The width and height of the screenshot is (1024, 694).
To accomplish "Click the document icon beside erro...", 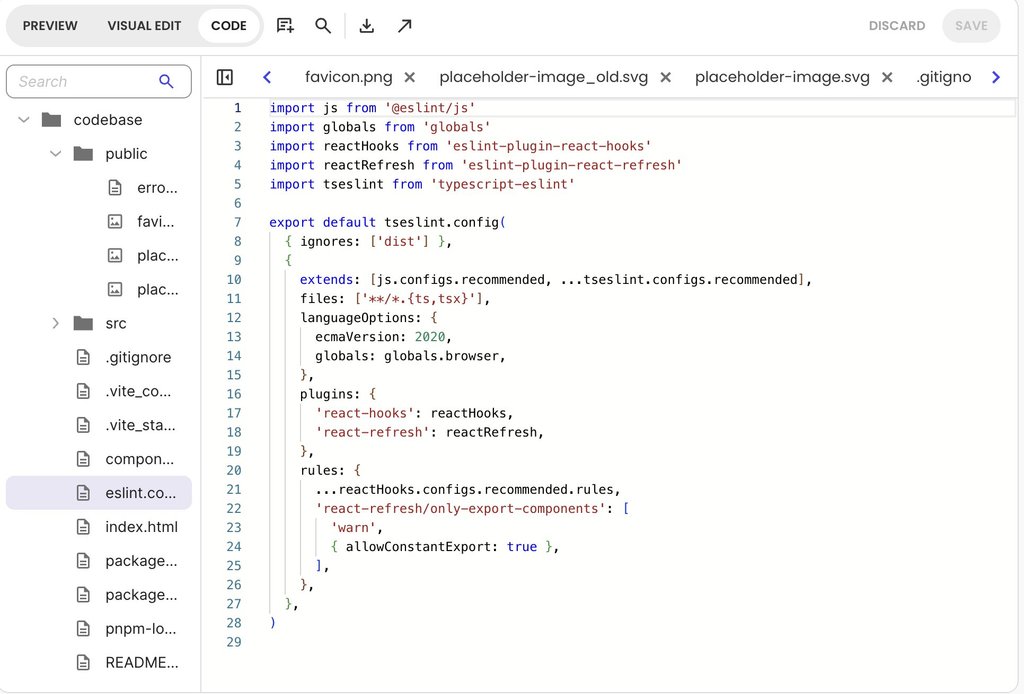I will tap(115, 187).
